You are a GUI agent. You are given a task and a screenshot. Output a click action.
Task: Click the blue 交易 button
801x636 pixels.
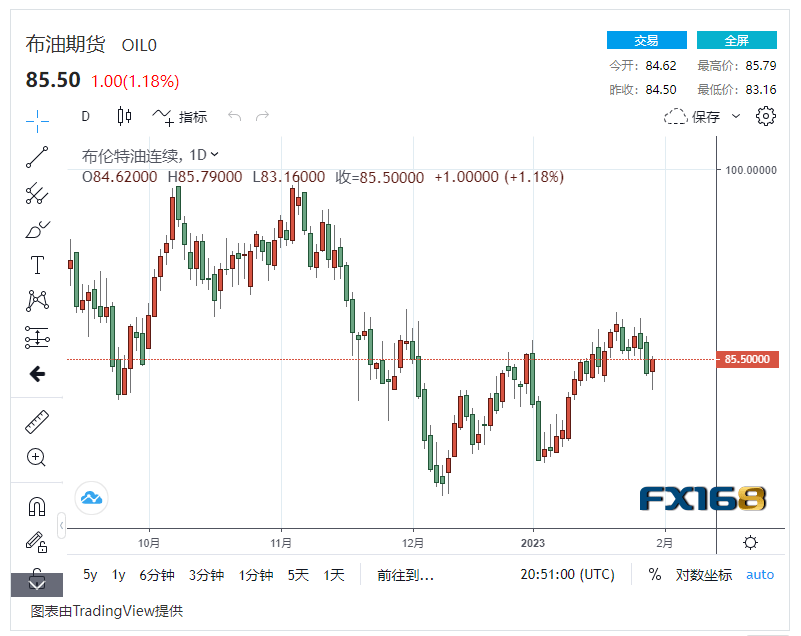pos(646,40)
